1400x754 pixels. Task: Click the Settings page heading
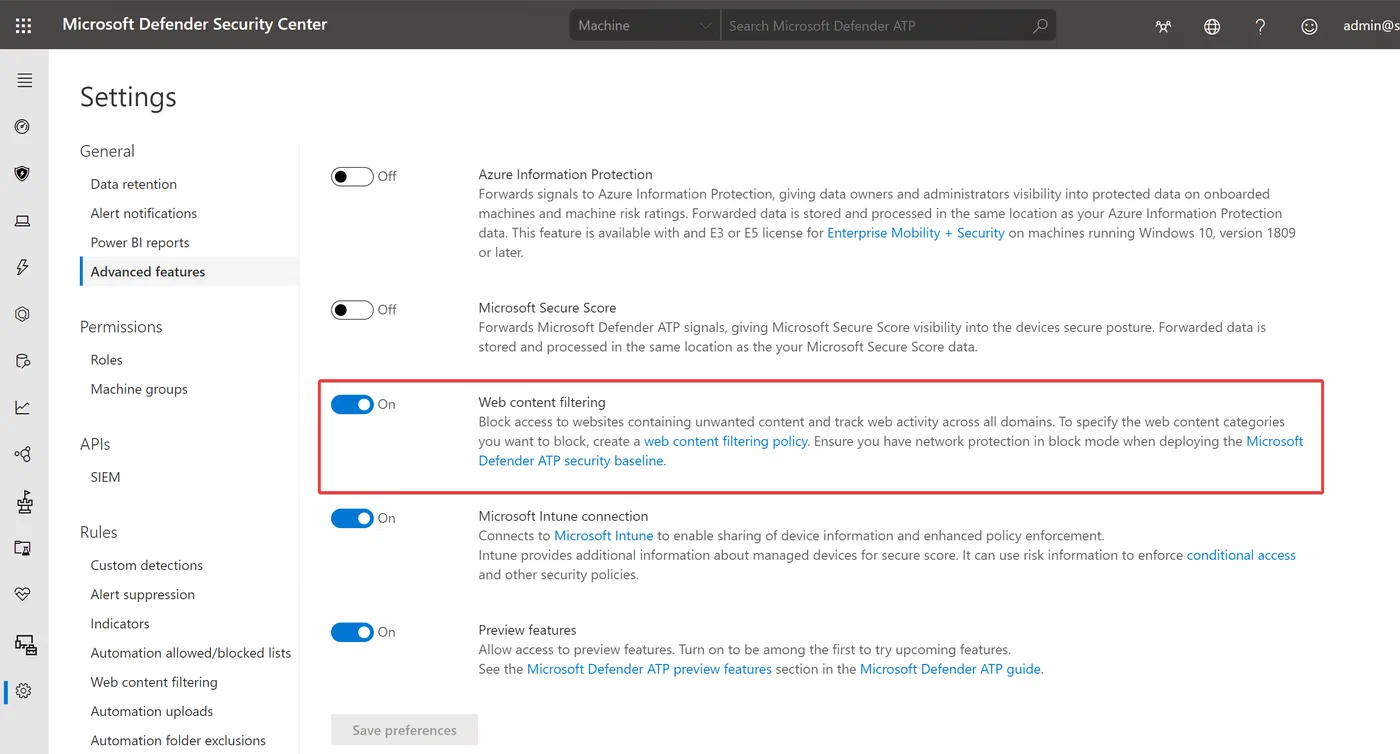[128, 97]
